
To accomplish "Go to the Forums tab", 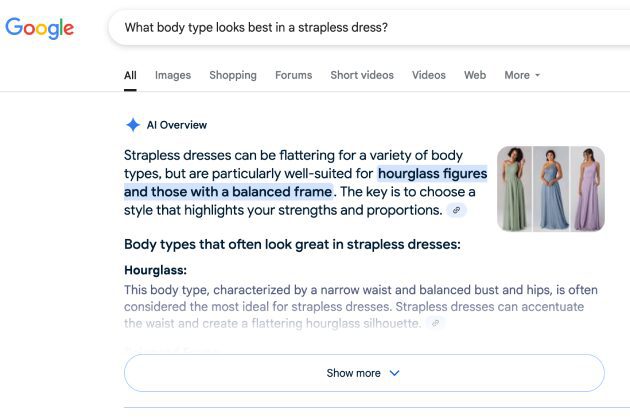I will click(x=293, y=75).
